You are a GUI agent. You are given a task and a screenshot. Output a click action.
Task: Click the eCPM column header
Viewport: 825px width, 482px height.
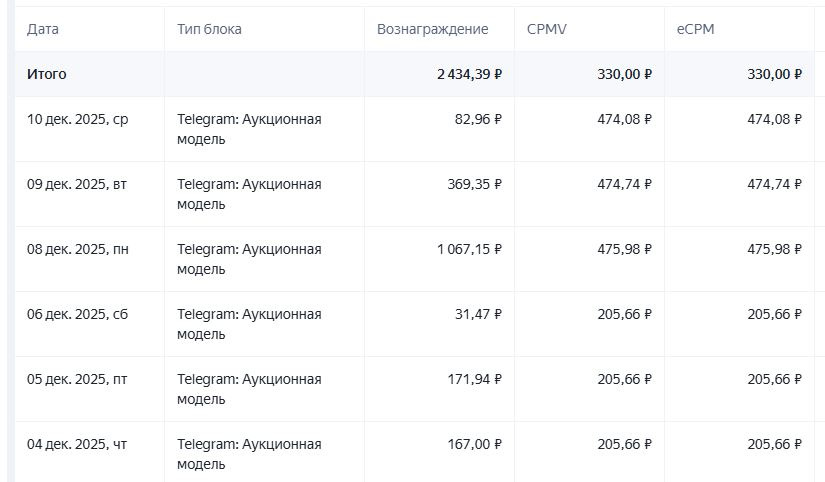tap(695, 30)
